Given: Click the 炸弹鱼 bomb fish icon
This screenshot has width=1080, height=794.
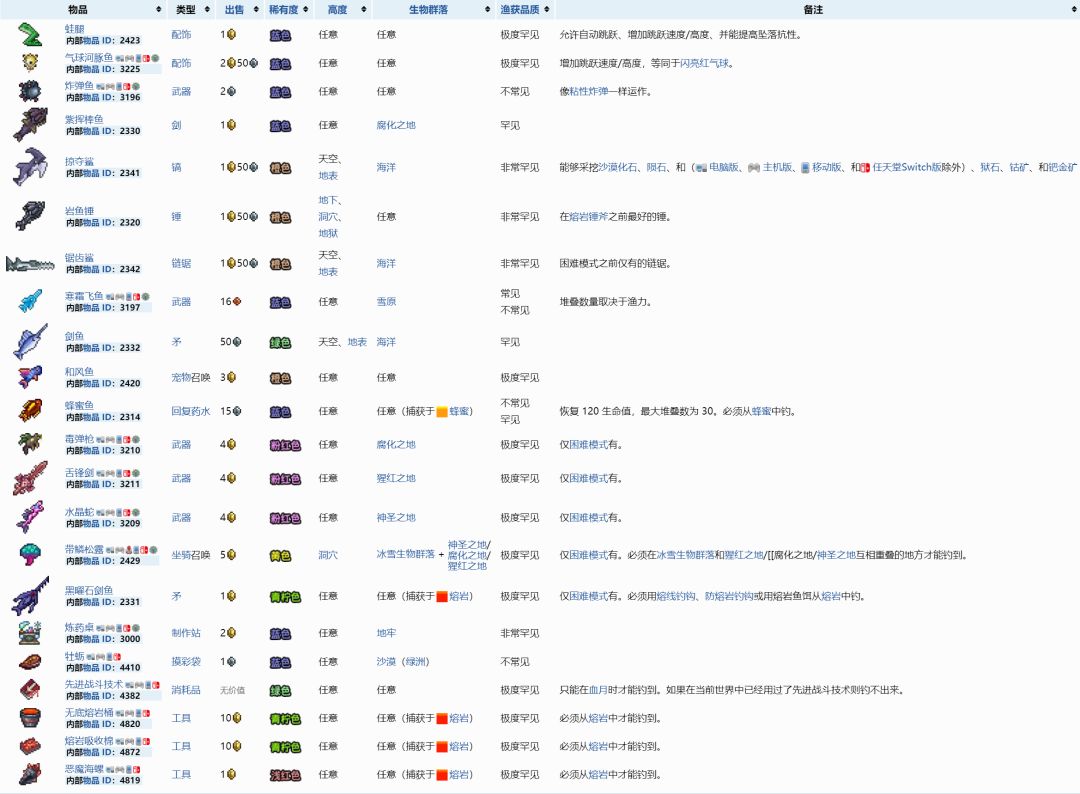Looking at the screenshot, I should click(30, 91).
